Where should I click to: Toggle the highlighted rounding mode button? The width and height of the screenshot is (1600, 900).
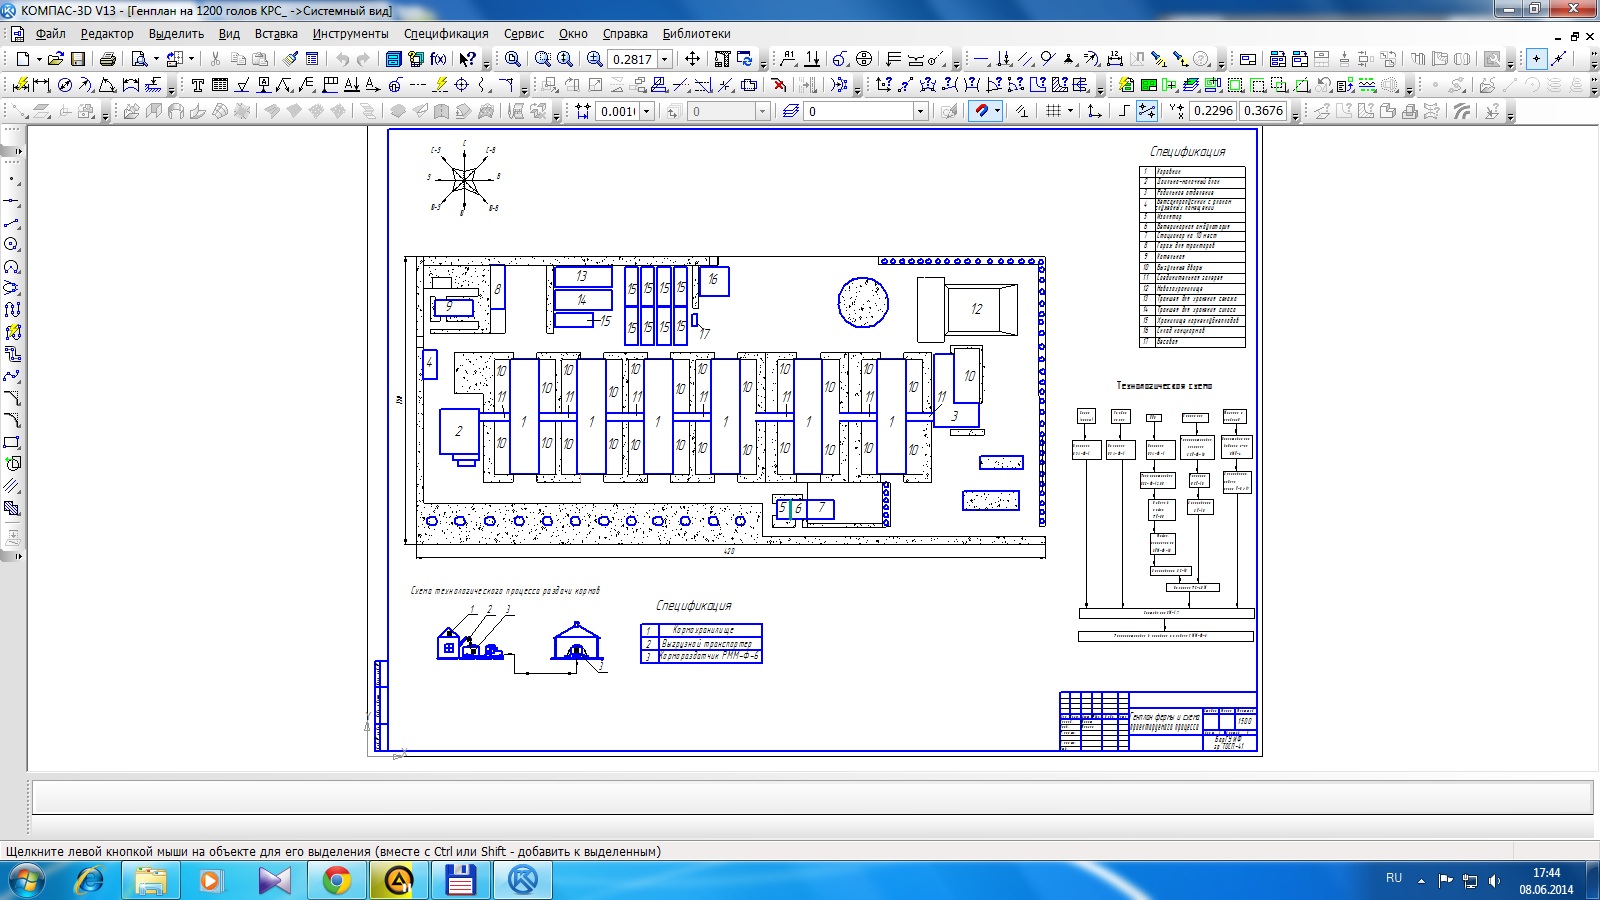pyautogui.click(x=1147, y=111)
